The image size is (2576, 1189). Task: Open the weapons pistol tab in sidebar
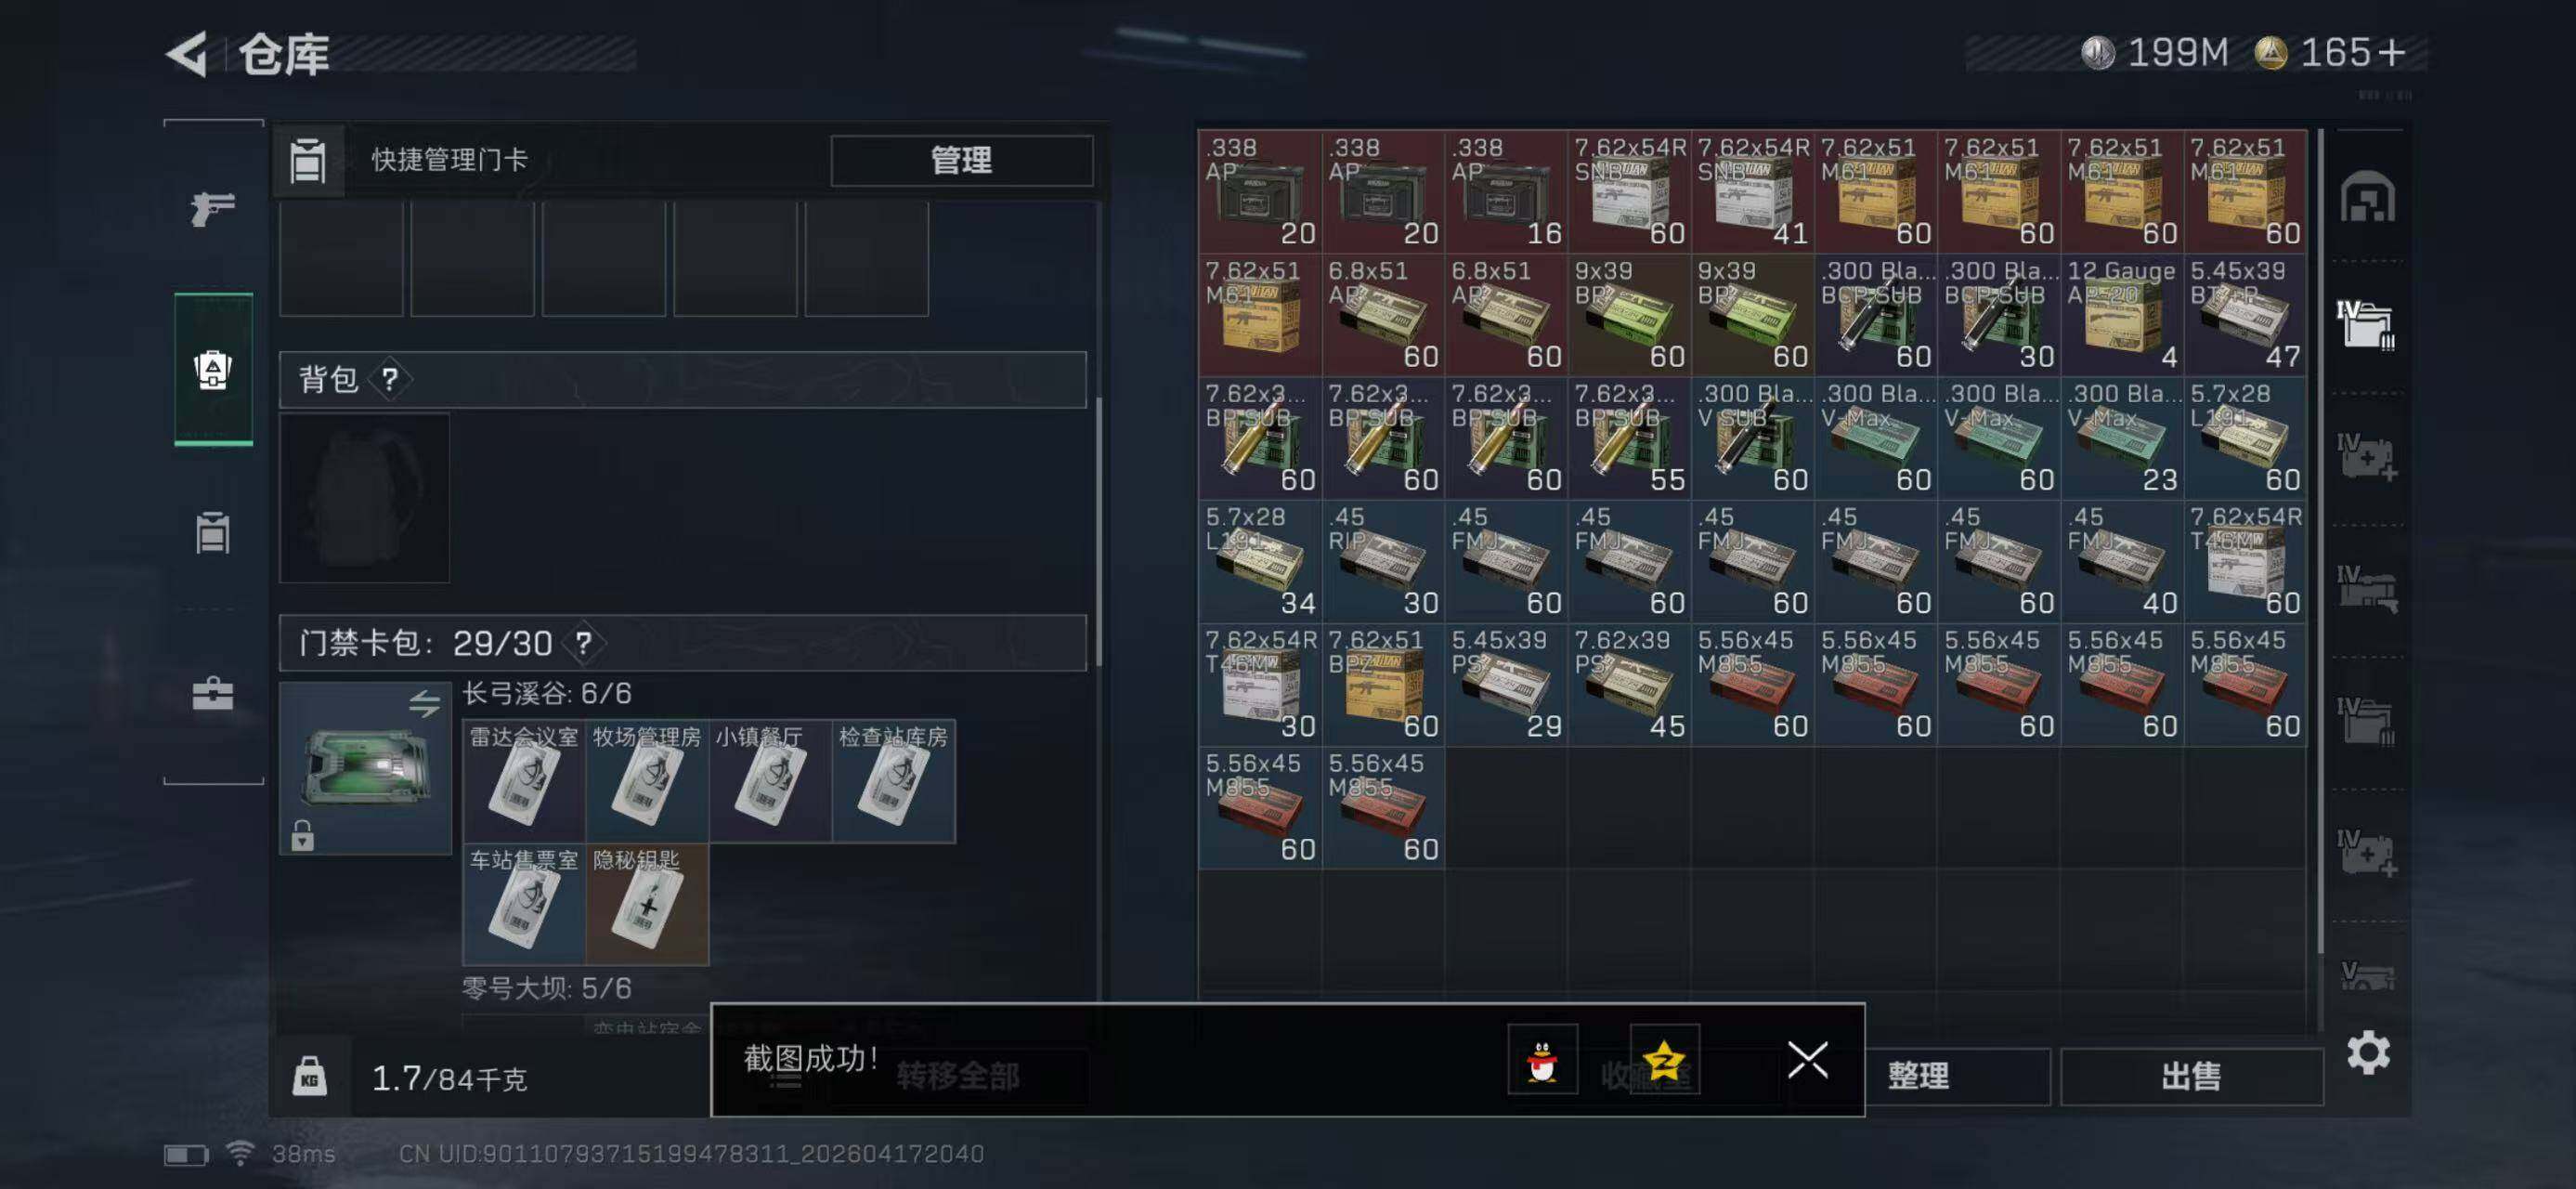point(213,208)
